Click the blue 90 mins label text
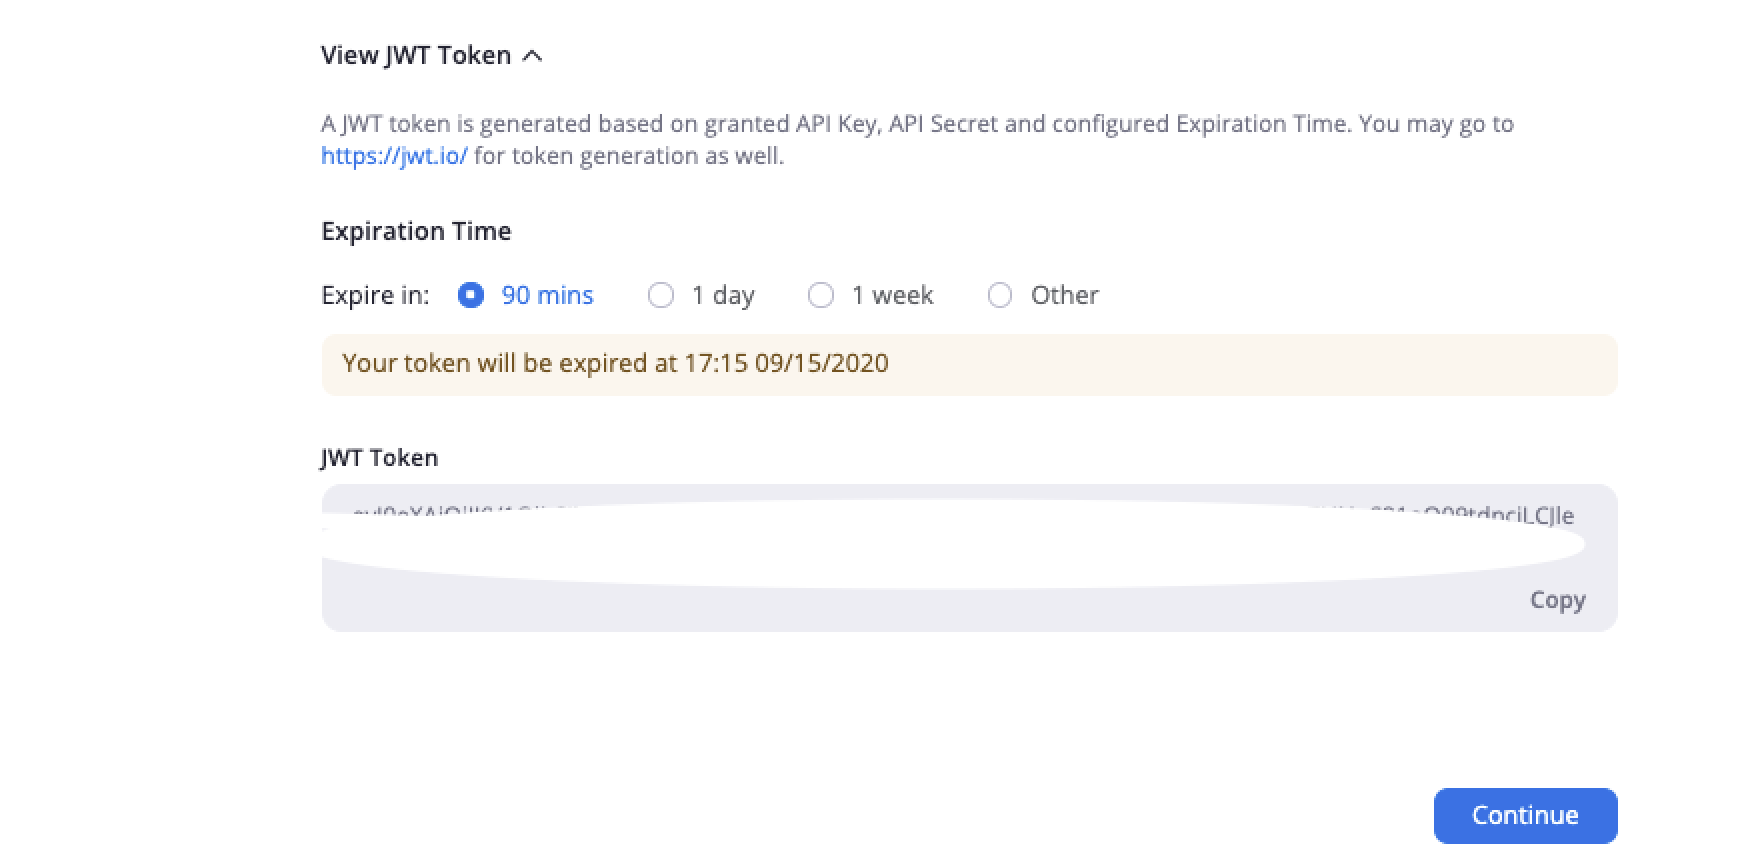 click(547, 295)
